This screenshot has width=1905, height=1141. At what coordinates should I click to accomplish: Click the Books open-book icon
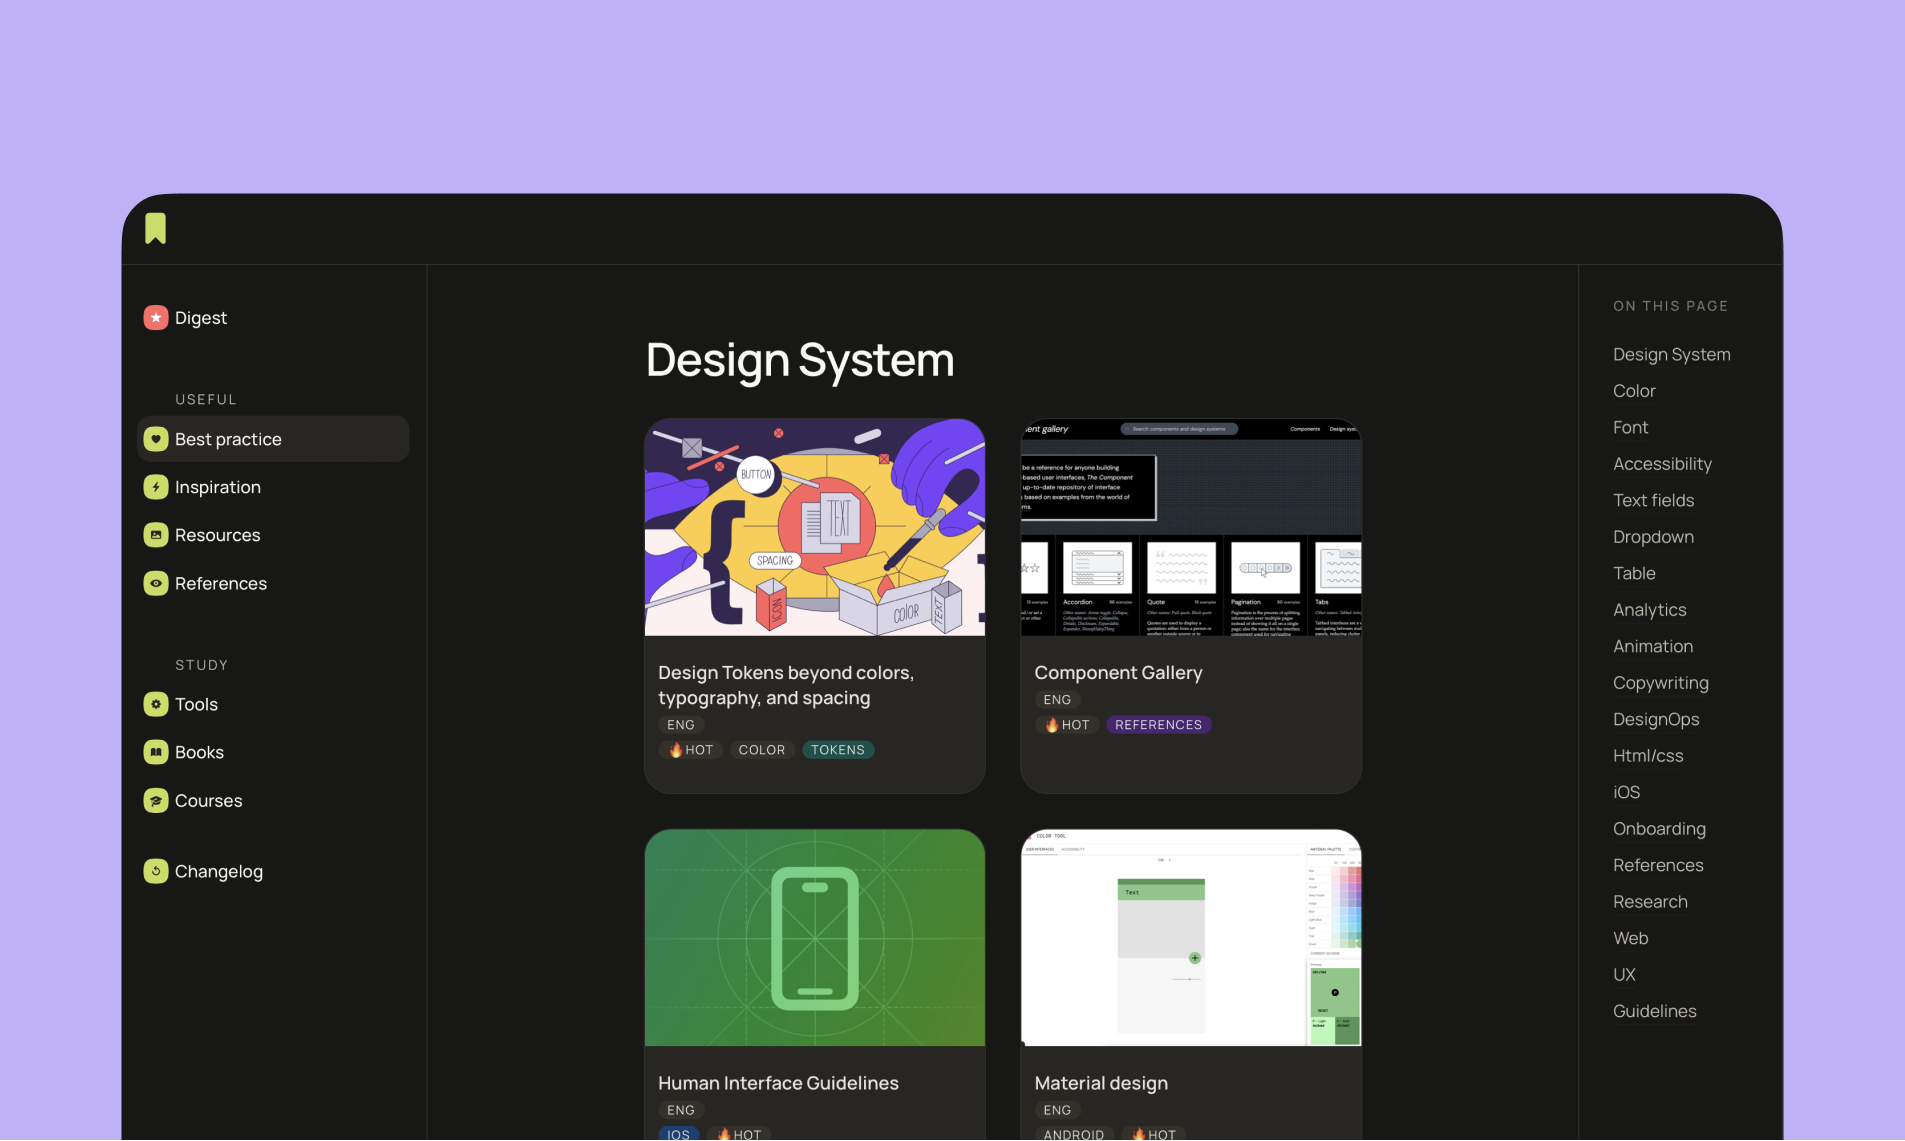pyautogui.click(x=156, y=752)
